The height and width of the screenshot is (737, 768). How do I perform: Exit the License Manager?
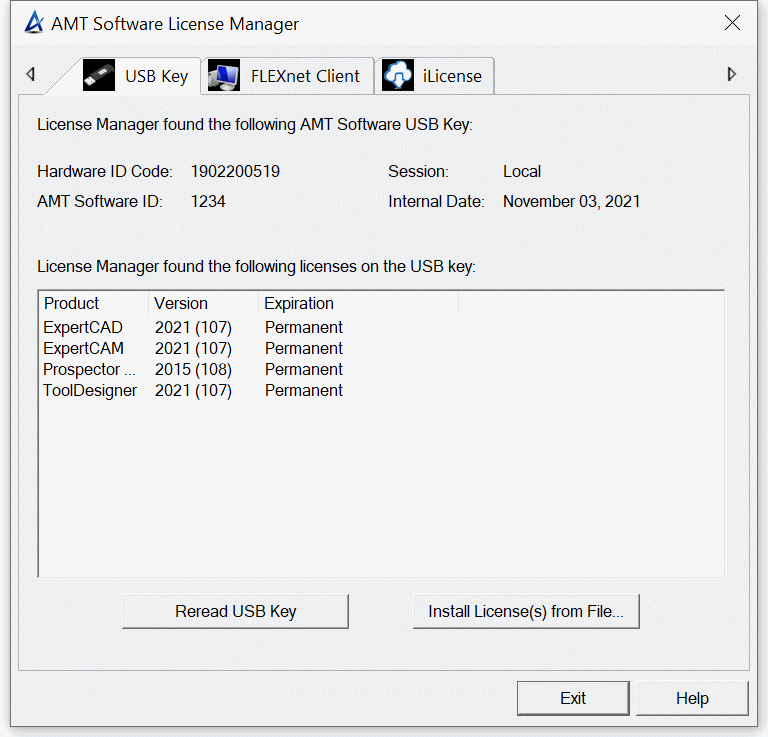573,698
